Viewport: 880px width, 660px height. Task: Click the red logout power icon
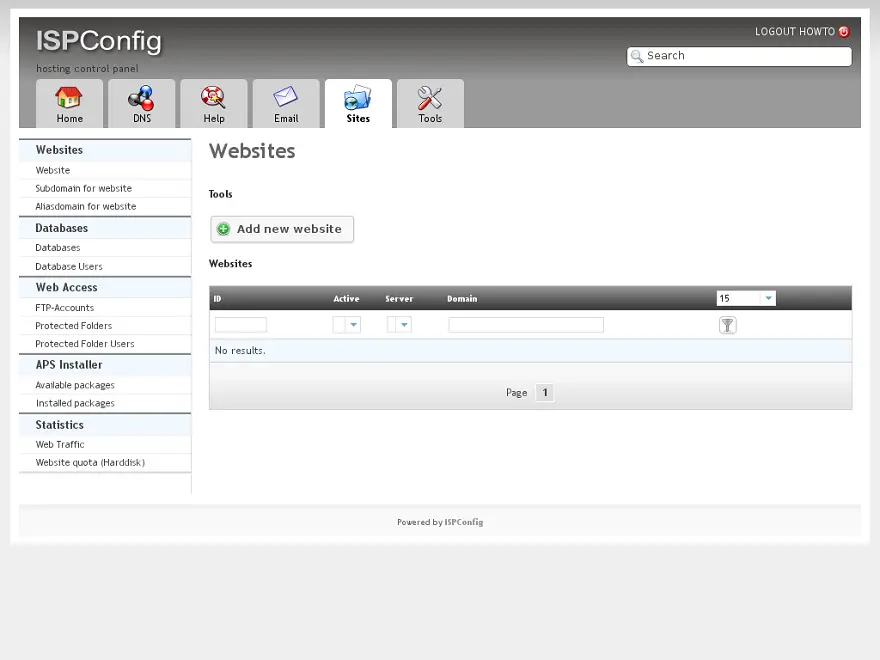coord(844,31)
